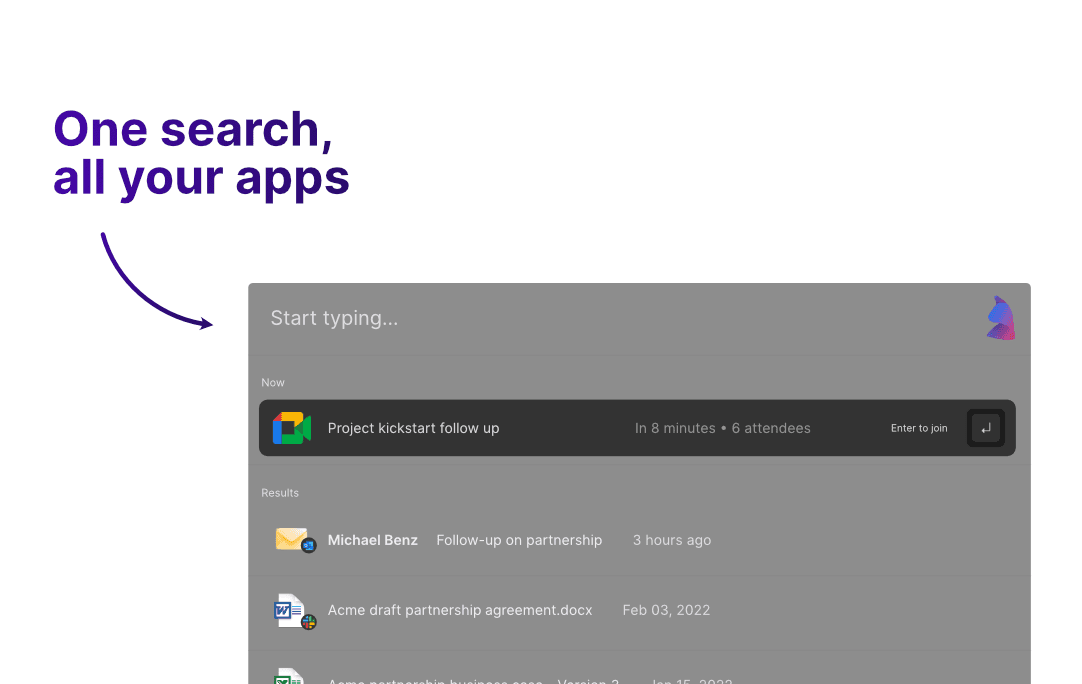Open Project kickstart follow up meeting
Viewport: 1082px width, 684px height.
[x=413, y=428]
